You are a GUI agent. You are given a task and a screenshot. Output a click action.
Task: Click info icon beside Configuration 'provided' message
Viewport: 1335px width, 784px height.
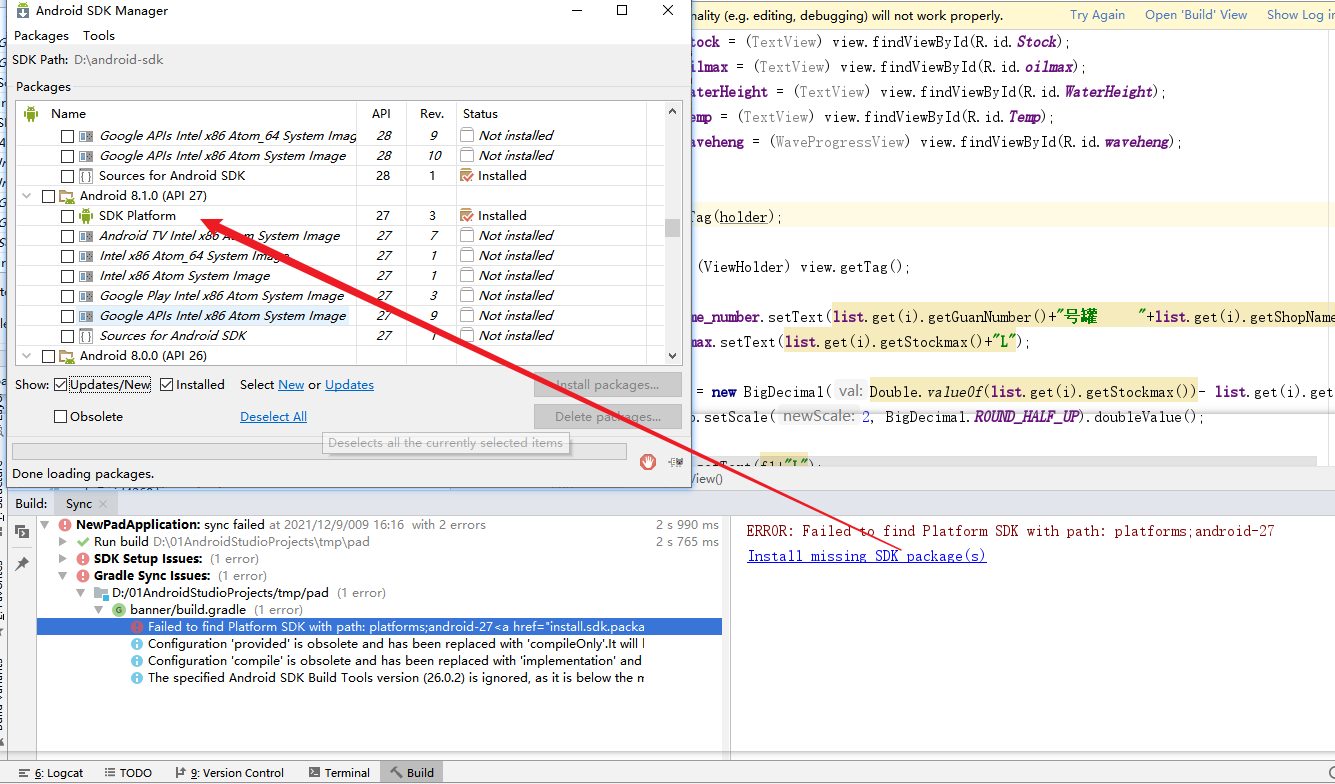tap(137, 644)
